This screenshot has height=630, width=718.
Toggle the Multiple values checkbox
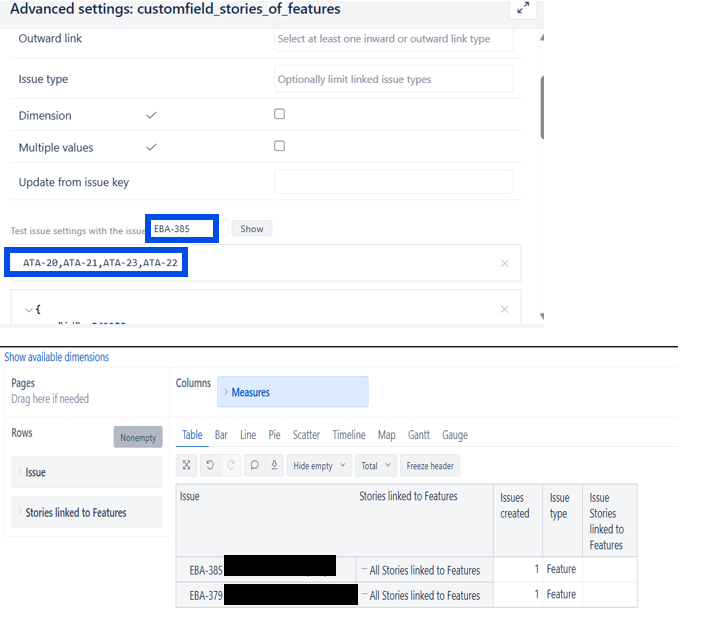(x=280, y=146)
